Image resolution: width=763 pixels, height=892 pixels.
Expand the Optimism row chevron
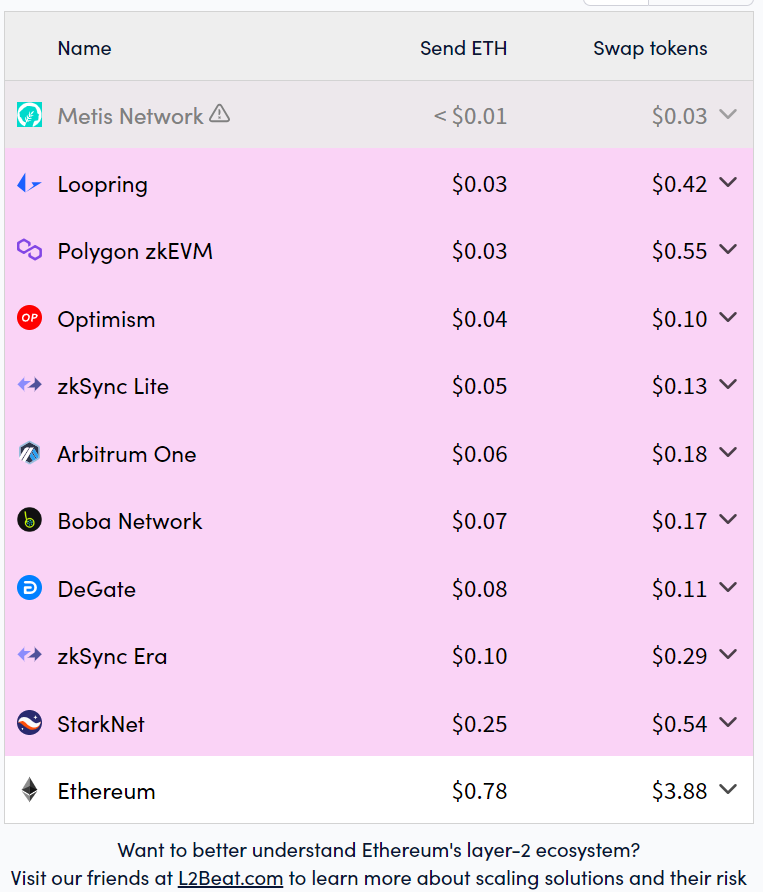coord(728,317)
